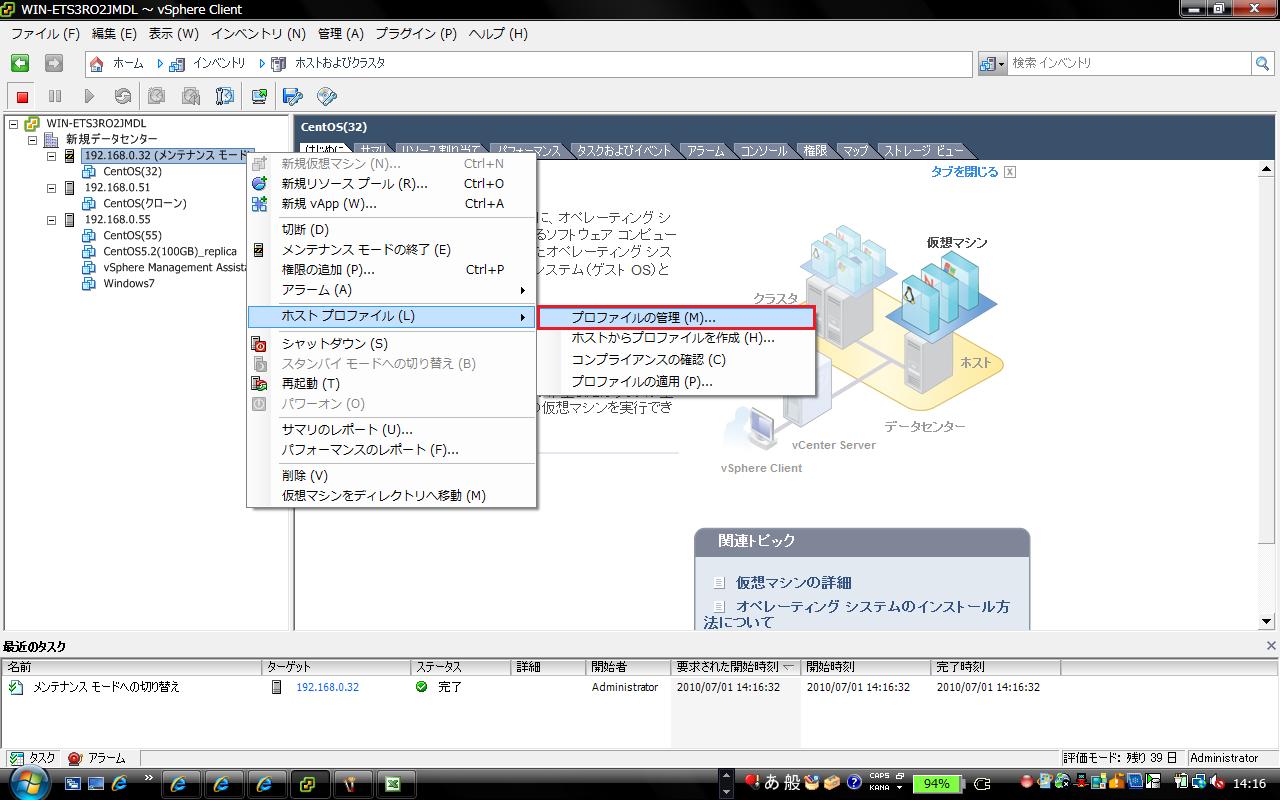Click the Power On (play) toolbar icon
Image resolution: width=1280 pixels, height=800 pixels.
[x=89, y=96]
